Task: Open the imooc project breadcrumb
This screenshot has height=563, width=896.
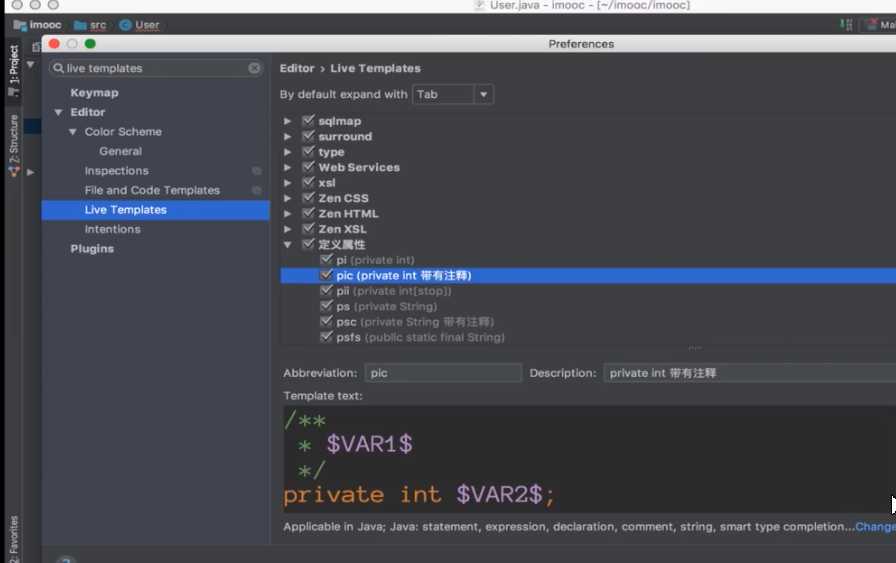Action: tap(37, 25)
